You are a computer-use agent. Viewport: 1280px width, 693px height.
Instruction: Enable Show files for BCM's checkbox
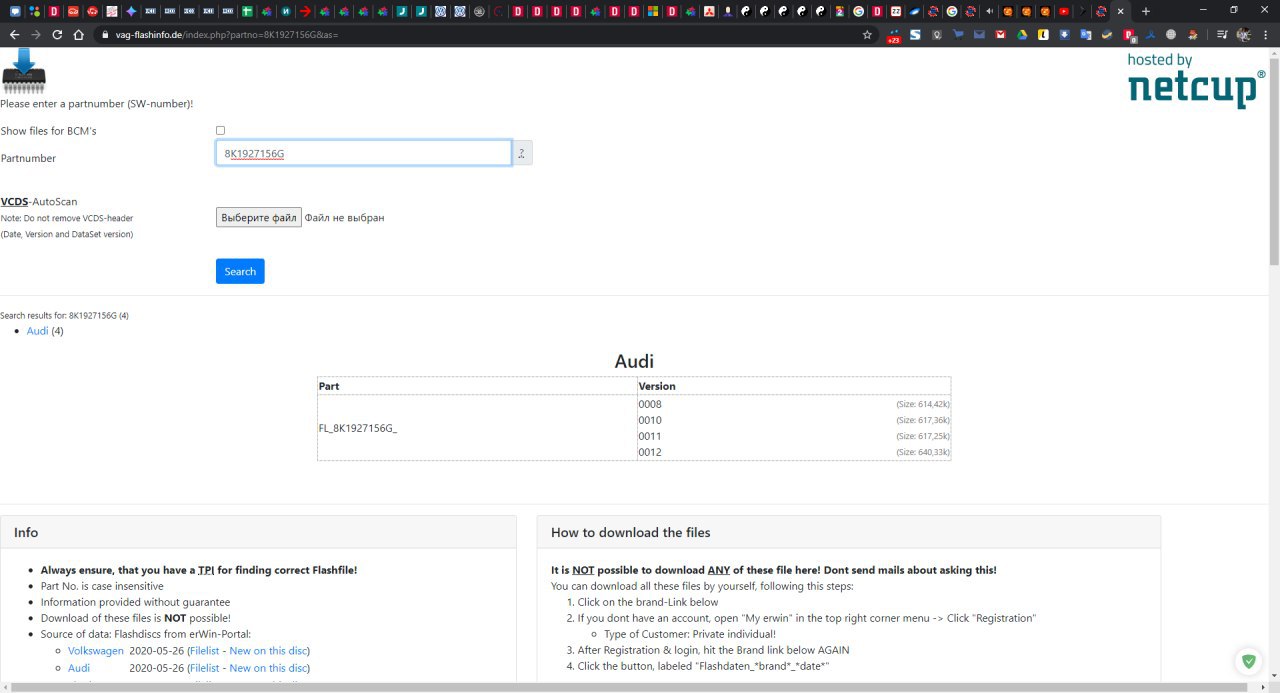point(221,130)
